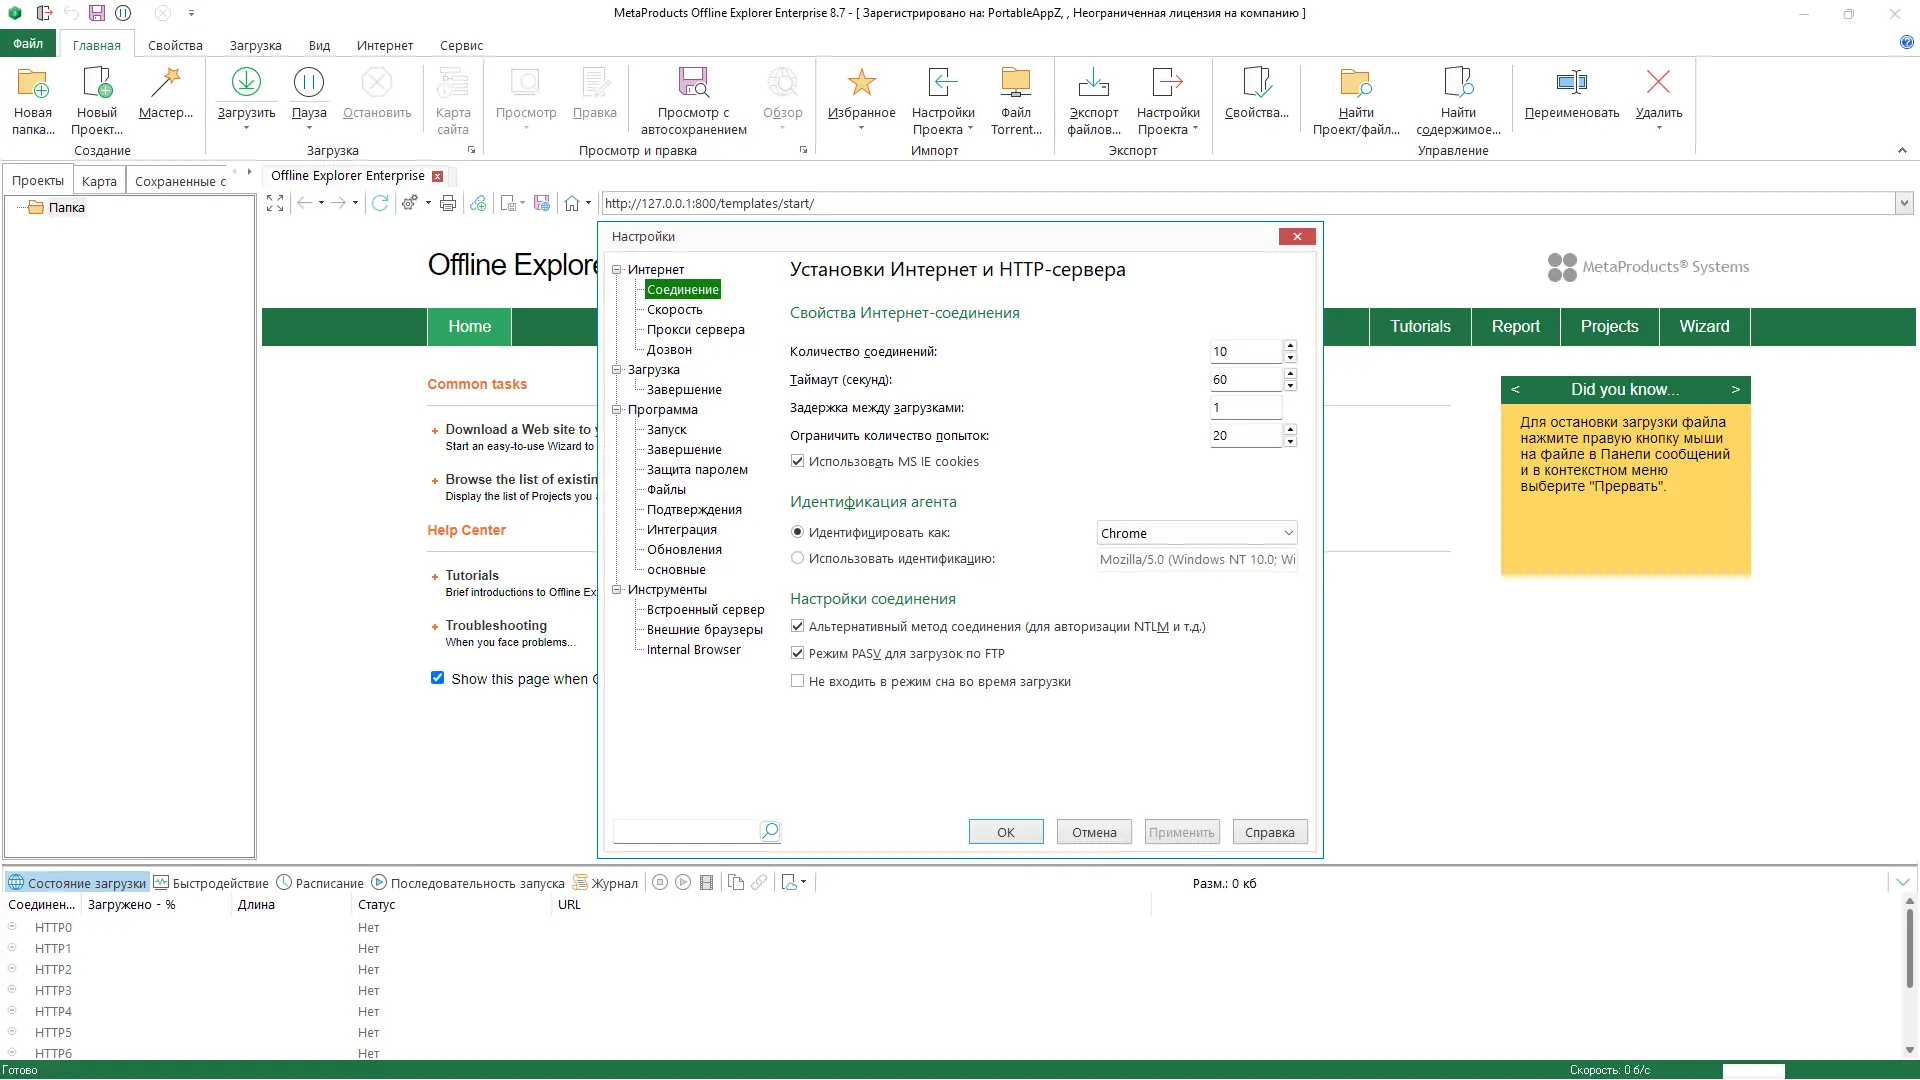Click the Удалить red cross icon

pos(1658,82)
